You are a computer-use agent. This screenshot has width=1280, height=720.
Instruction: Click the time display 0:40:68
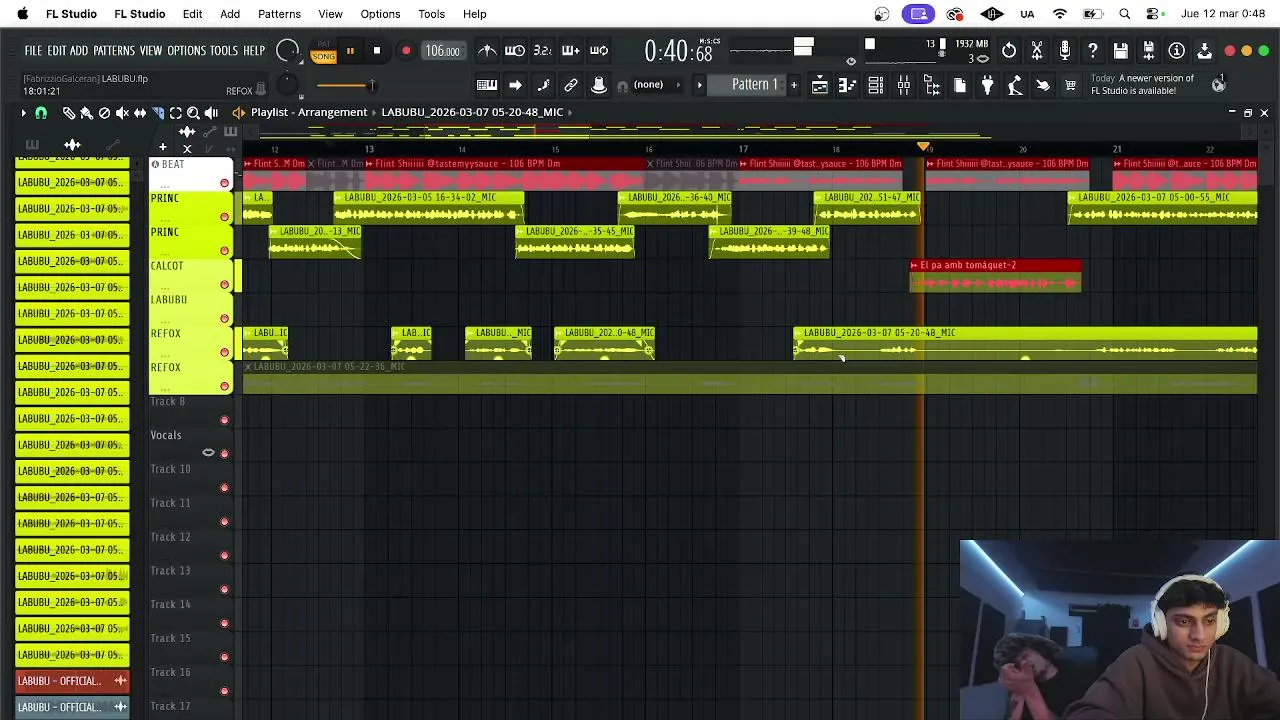coord(678,51)
